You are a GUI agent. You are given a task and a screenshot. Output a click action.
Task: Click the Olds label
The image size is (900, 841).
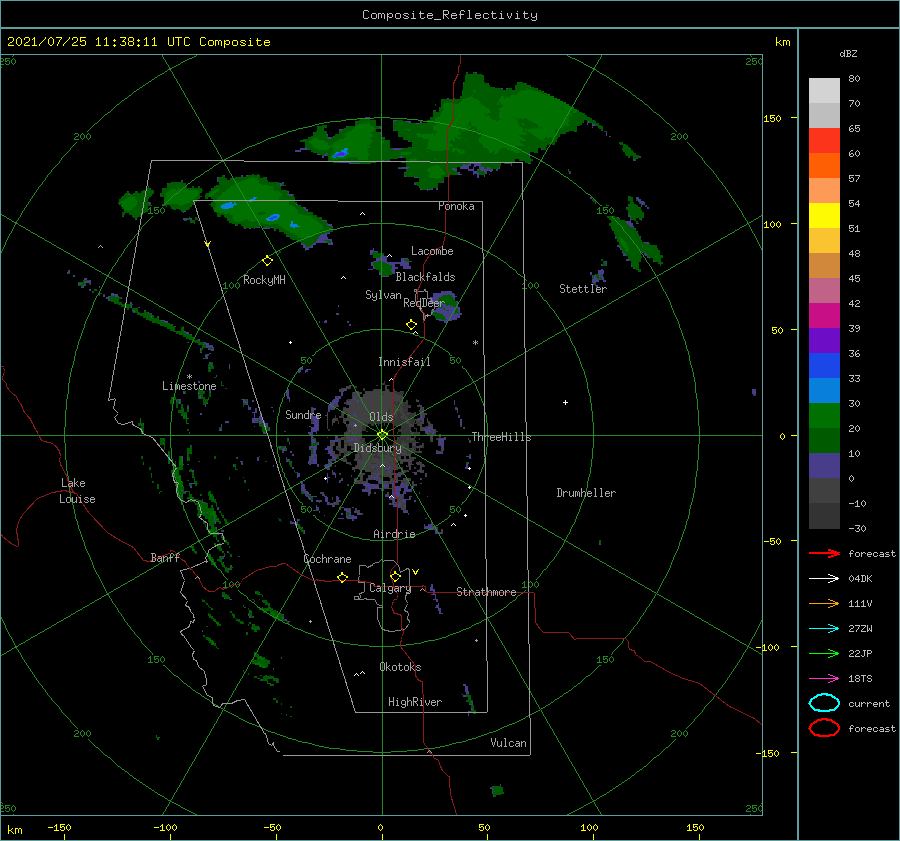[381, 417]
